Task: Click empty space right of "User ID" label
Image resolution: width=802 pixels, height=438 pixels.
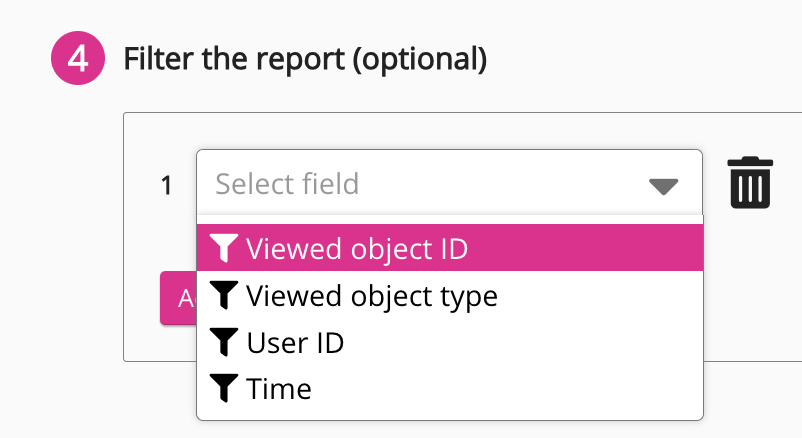Action: point(520,342)
